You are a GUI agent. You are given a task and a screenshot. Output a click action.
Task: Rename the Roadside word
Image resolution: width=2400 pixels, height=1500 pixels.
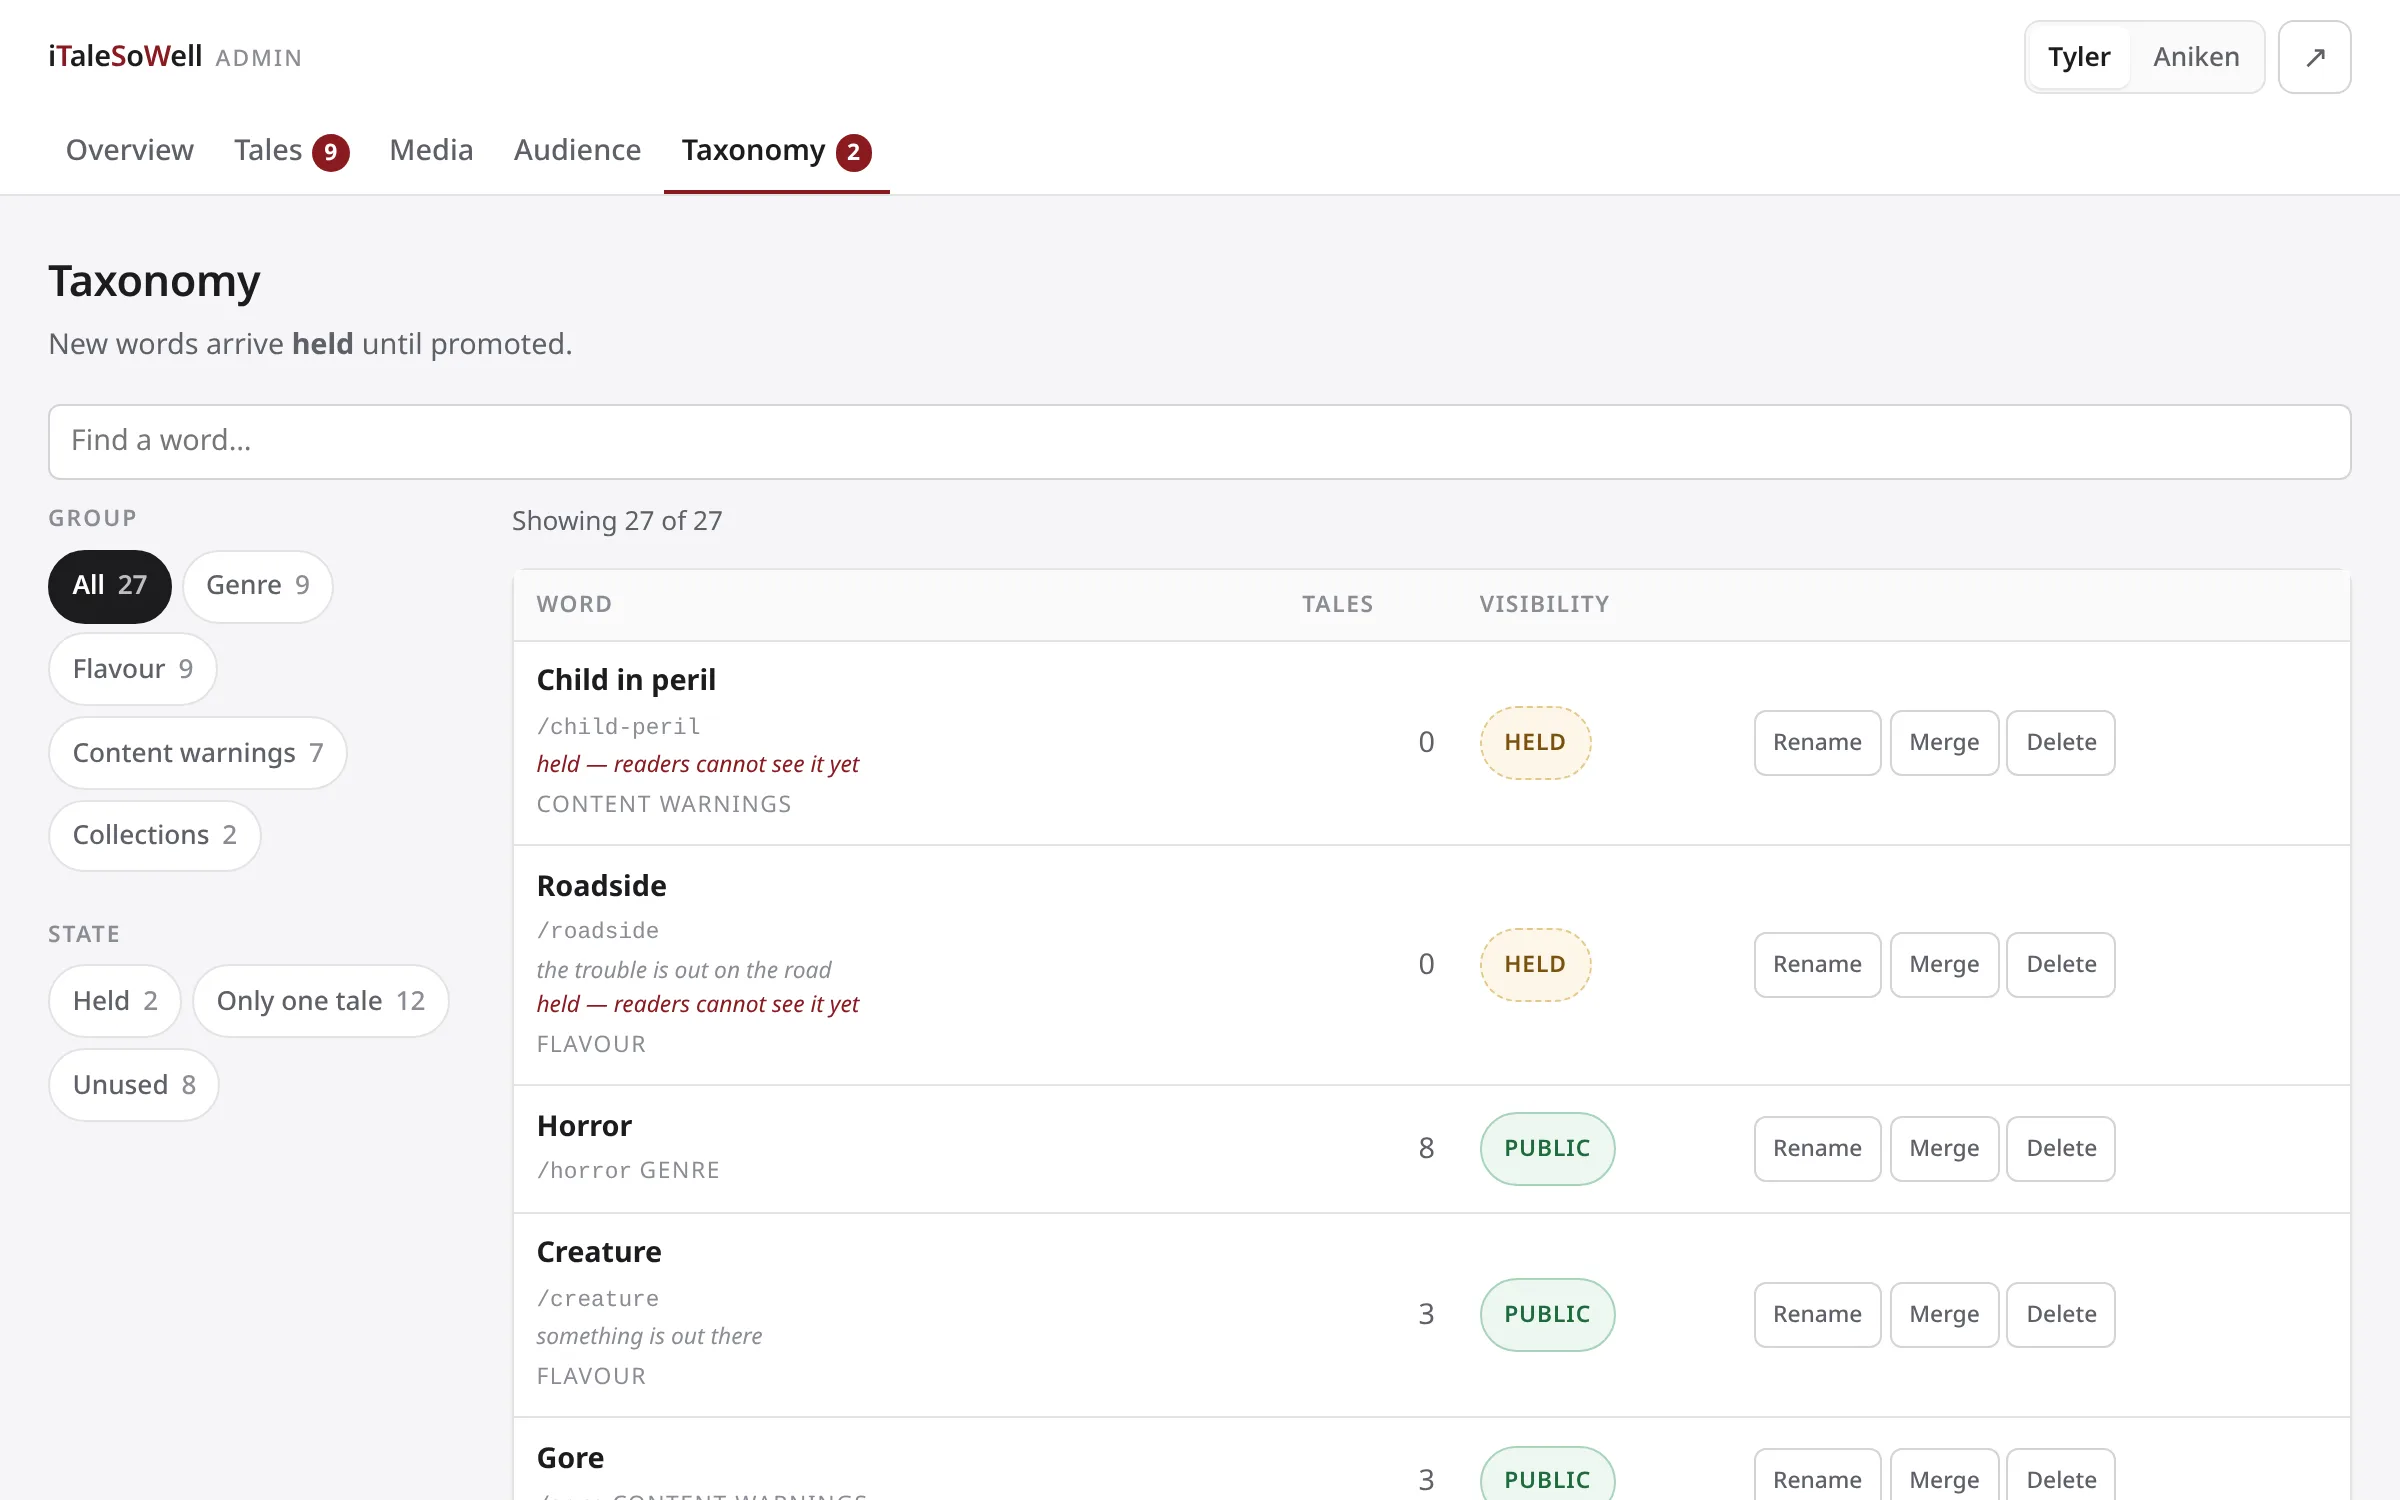pyautogui.click(x=1817, y=965)
